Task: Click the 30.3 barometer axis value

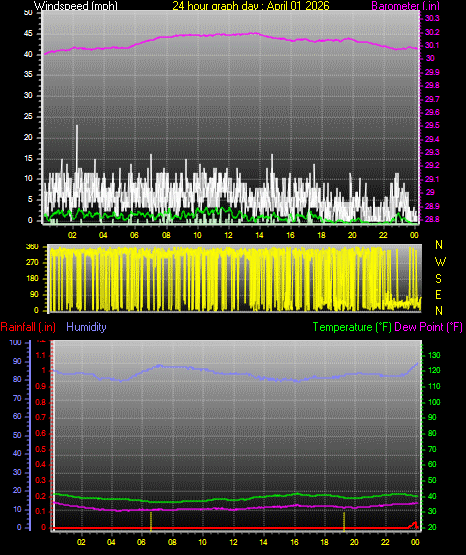Action: pos(432,19)
